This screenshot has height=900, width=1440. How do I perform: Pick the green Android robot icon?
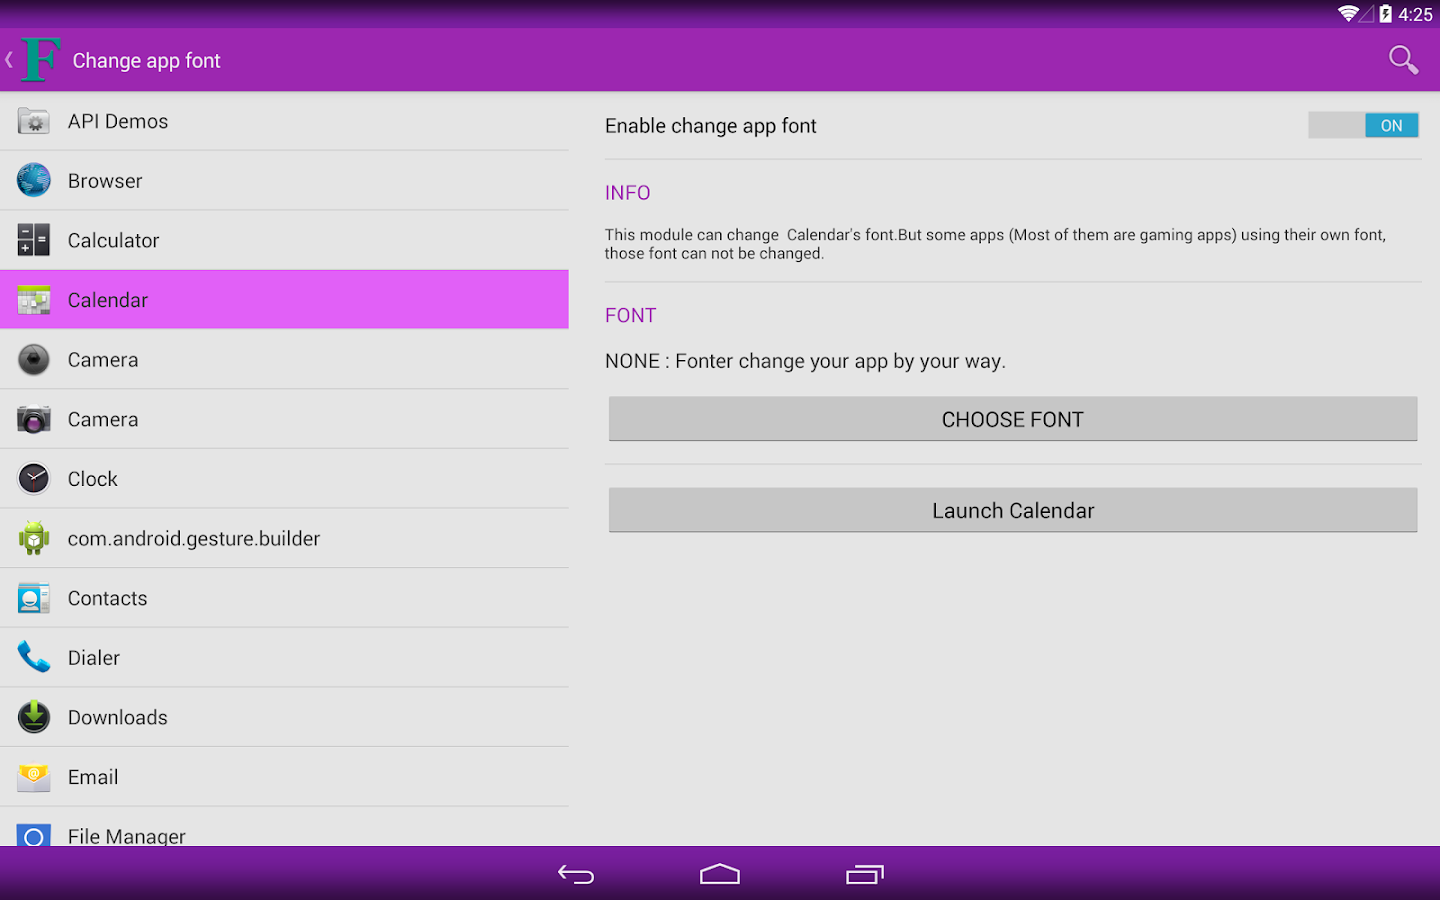click(x=34, y=538)
